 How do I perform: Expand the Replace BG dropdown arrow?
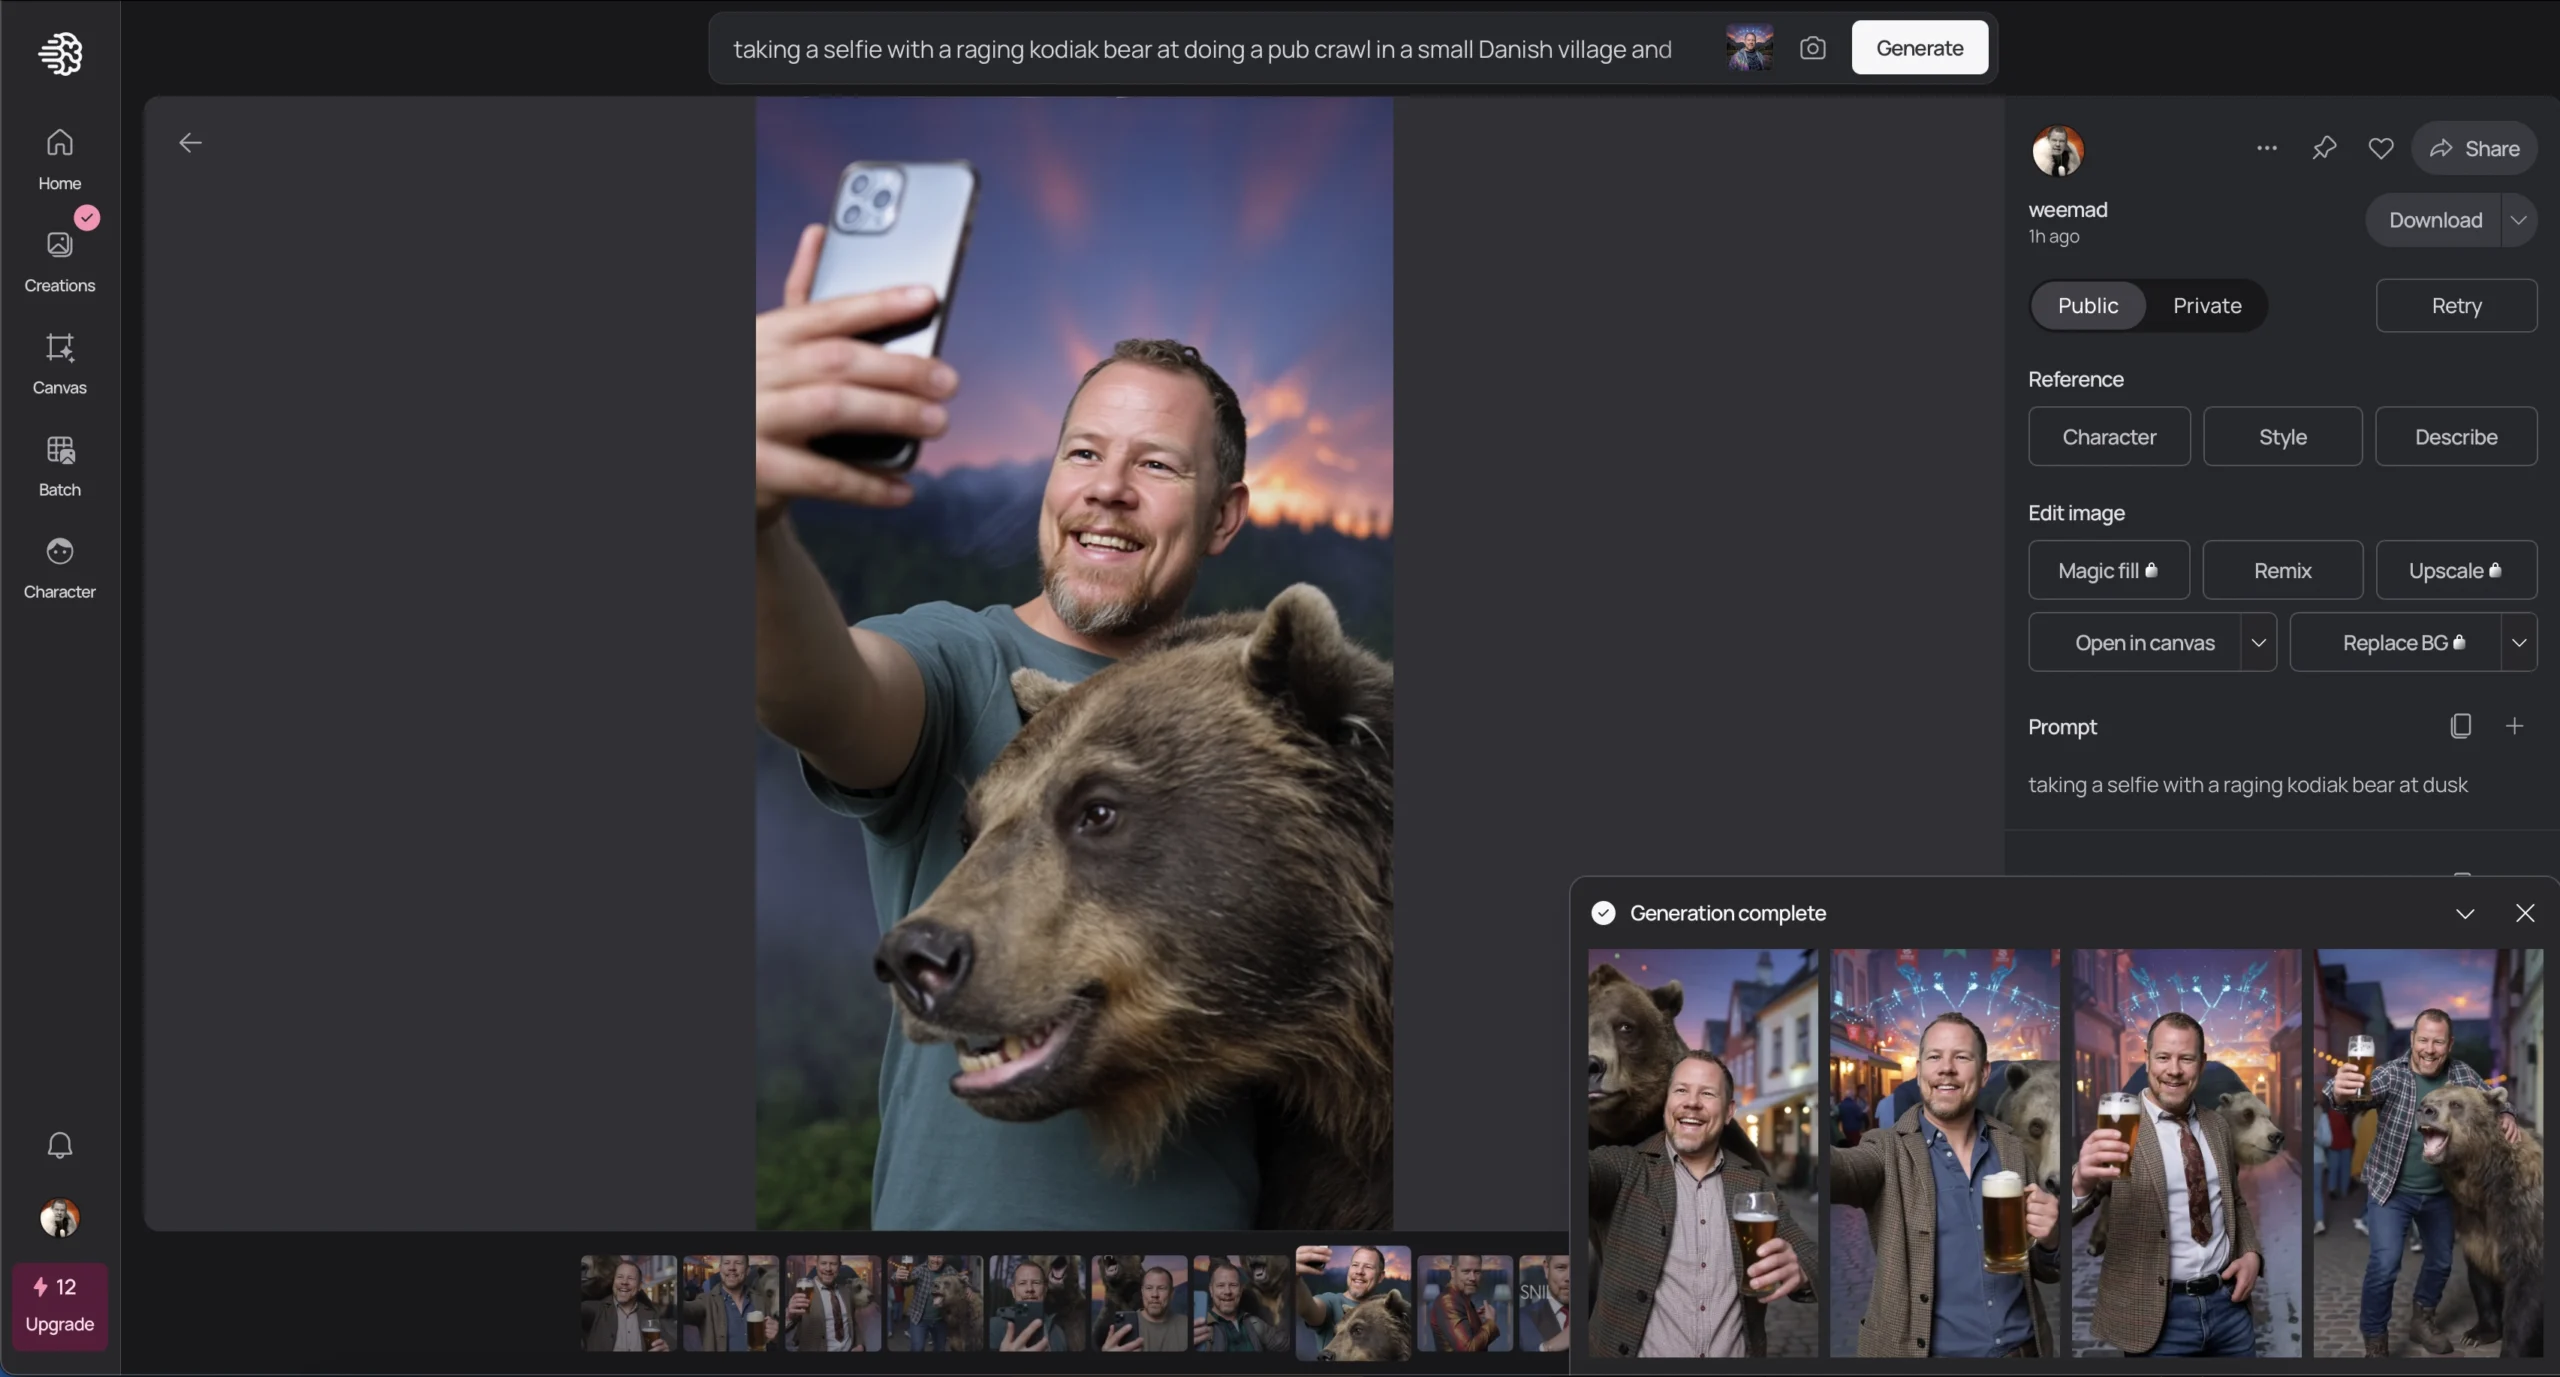(x=2519, y=642)
